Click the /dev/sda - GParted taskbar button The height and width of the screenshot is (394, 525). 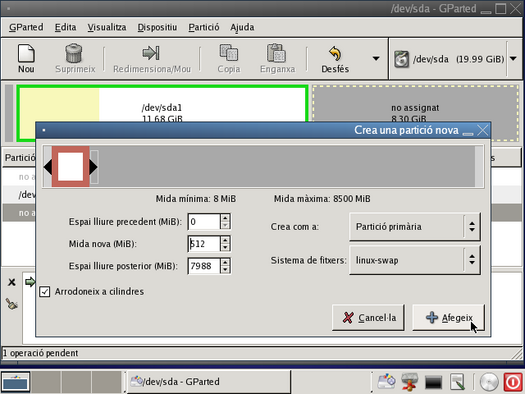tap(208, 382)
